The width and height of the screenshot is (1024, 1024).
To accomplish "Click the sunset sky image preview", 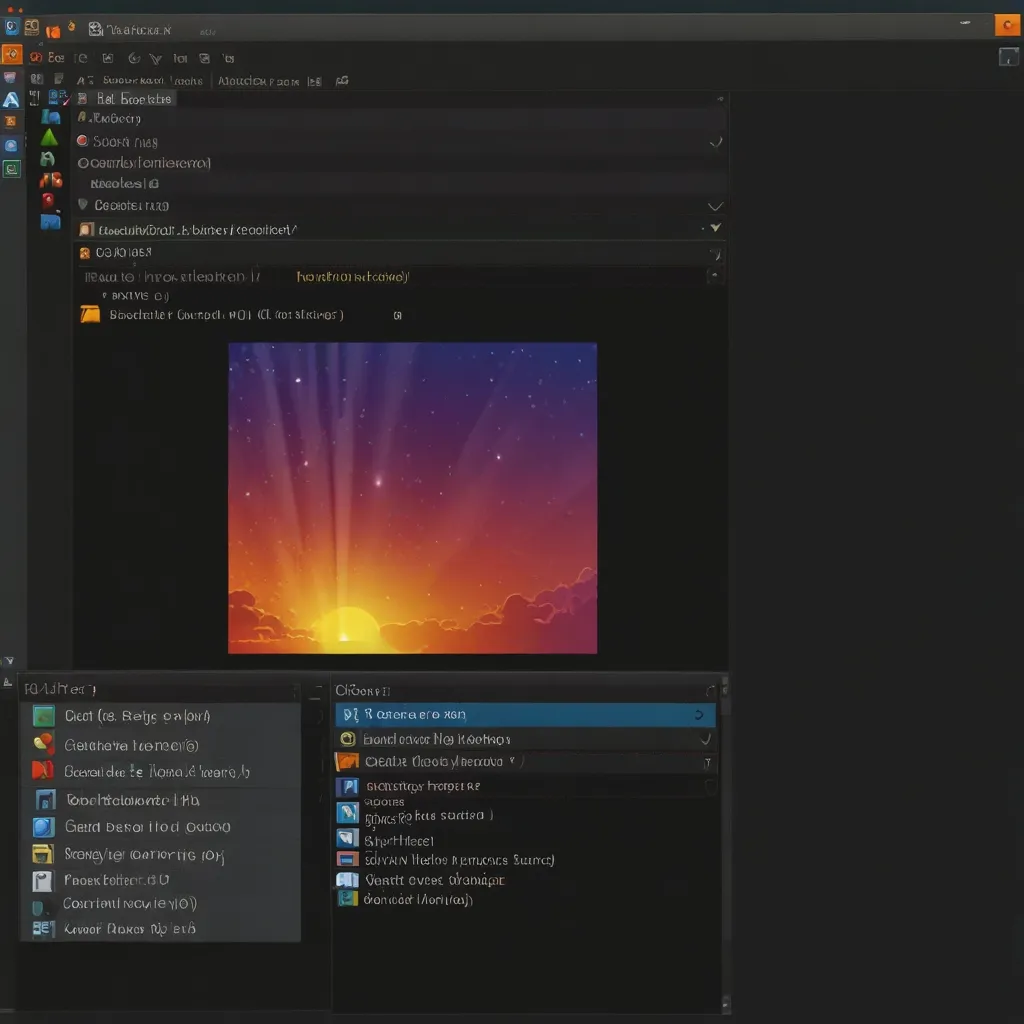I will 412,498.
